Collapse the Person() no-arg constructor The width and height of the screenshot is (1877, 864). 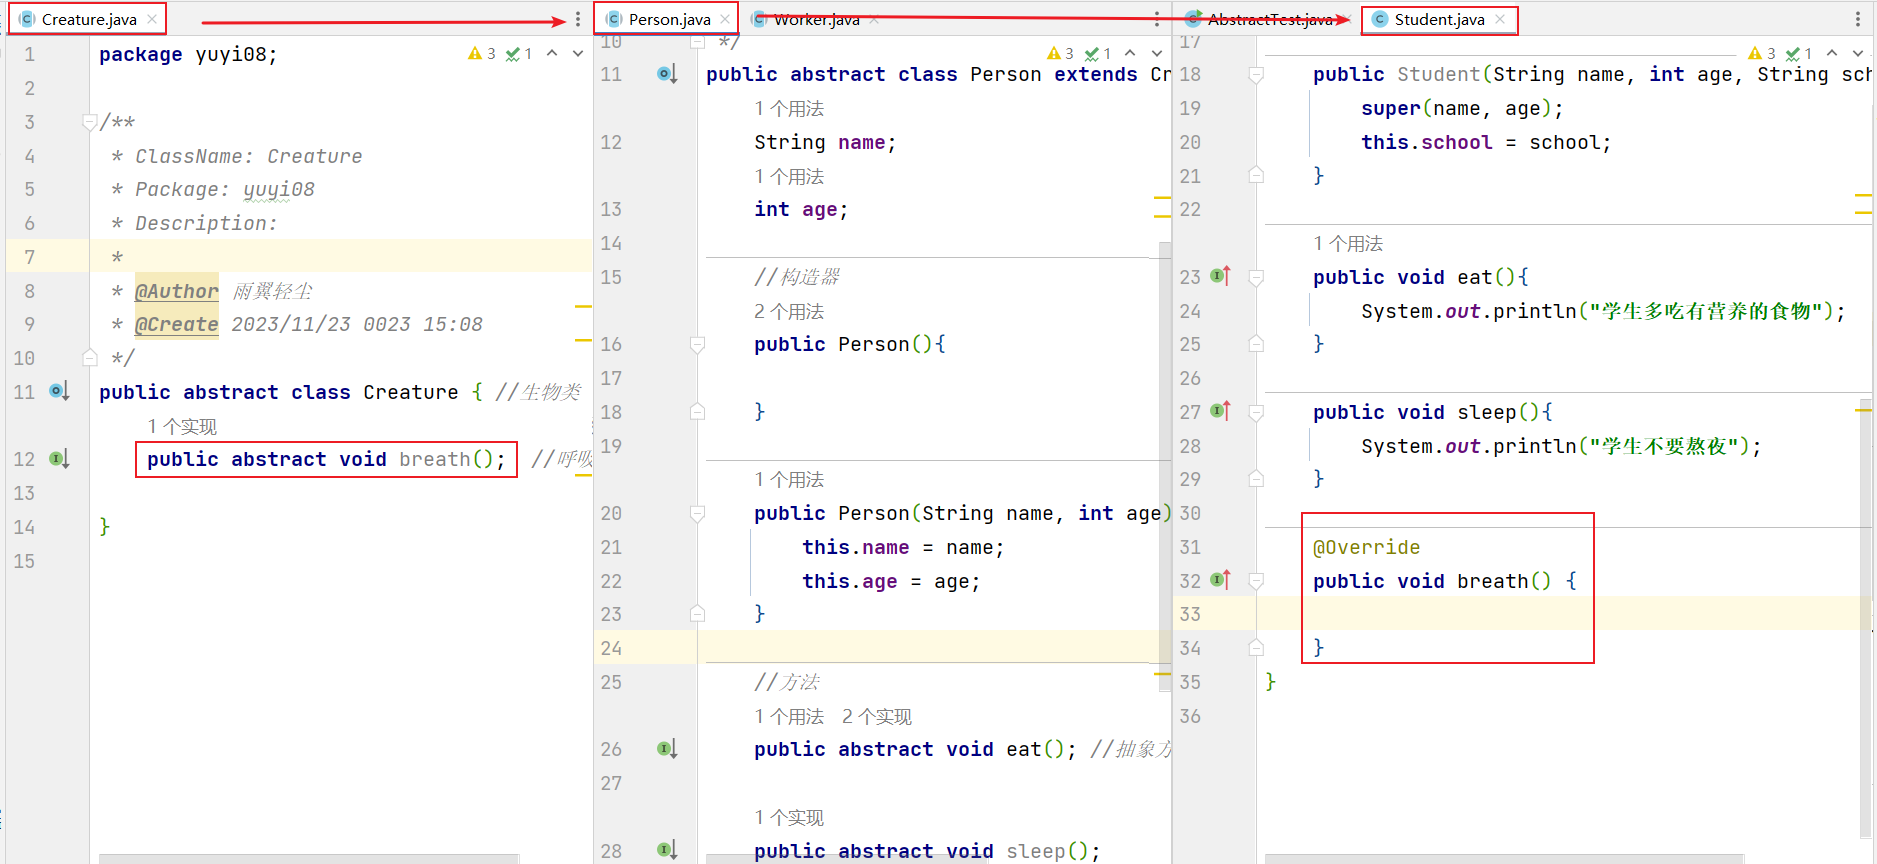[x=698, y=344]
